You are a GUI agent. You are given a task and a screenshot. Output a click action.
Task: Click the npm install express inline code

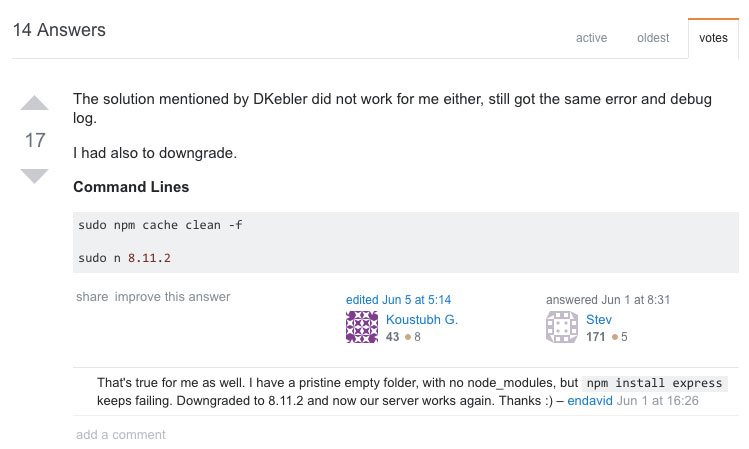click(x=654, y=383)
